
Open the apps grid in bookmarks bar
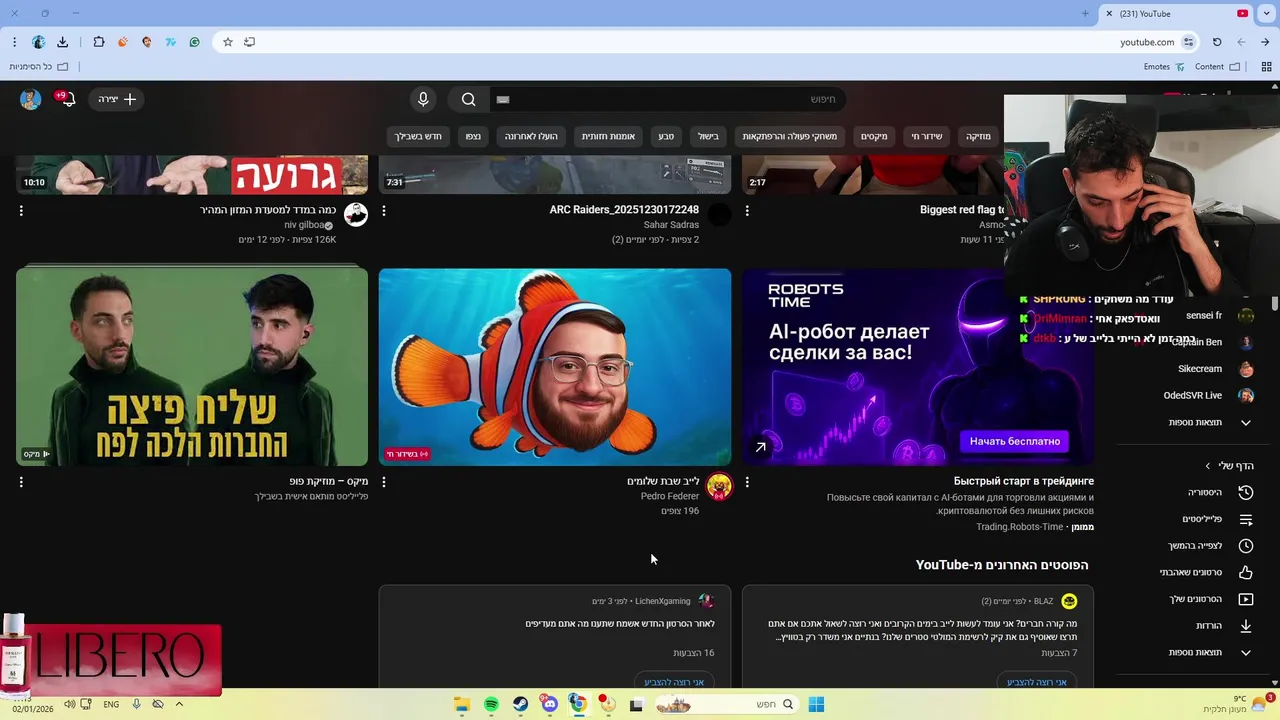[1266, 67]
